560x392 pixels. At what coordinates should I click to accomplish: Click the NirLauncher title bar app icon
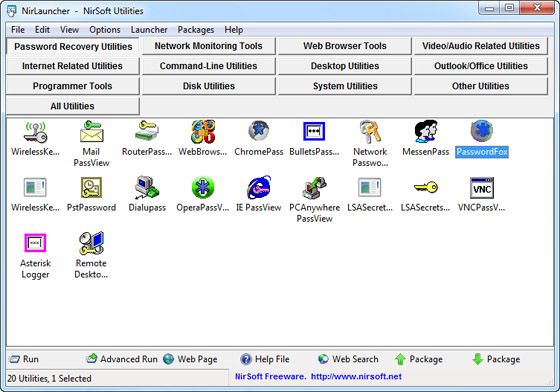[12, 11]
